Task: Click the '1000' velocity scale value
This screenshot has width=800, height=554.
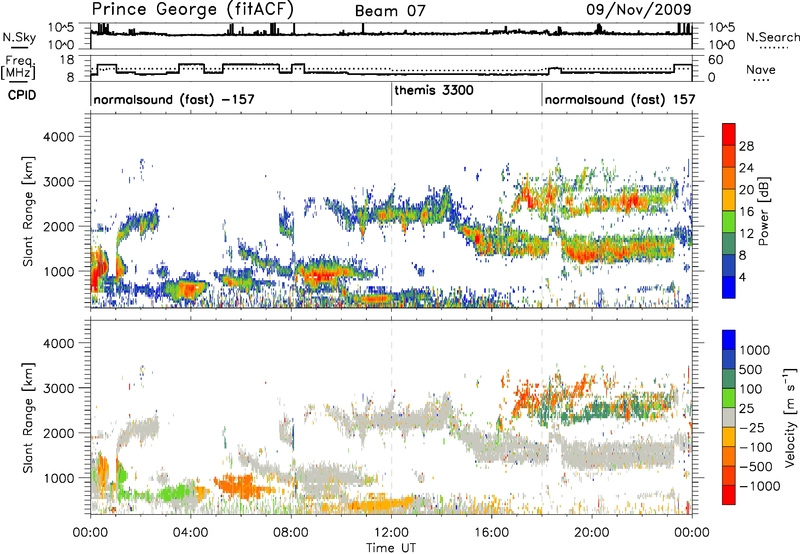Action: click(755, 350)
